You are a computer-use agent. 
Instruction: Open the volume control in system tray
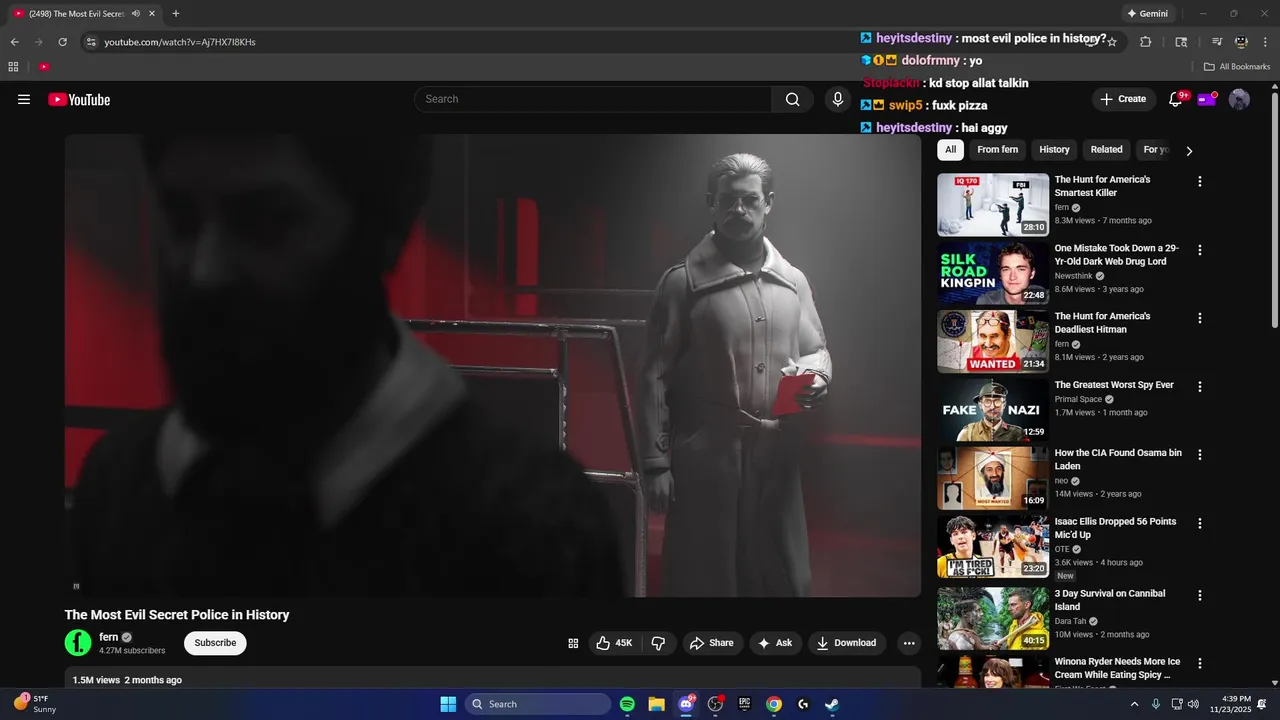coord(1193,704)
